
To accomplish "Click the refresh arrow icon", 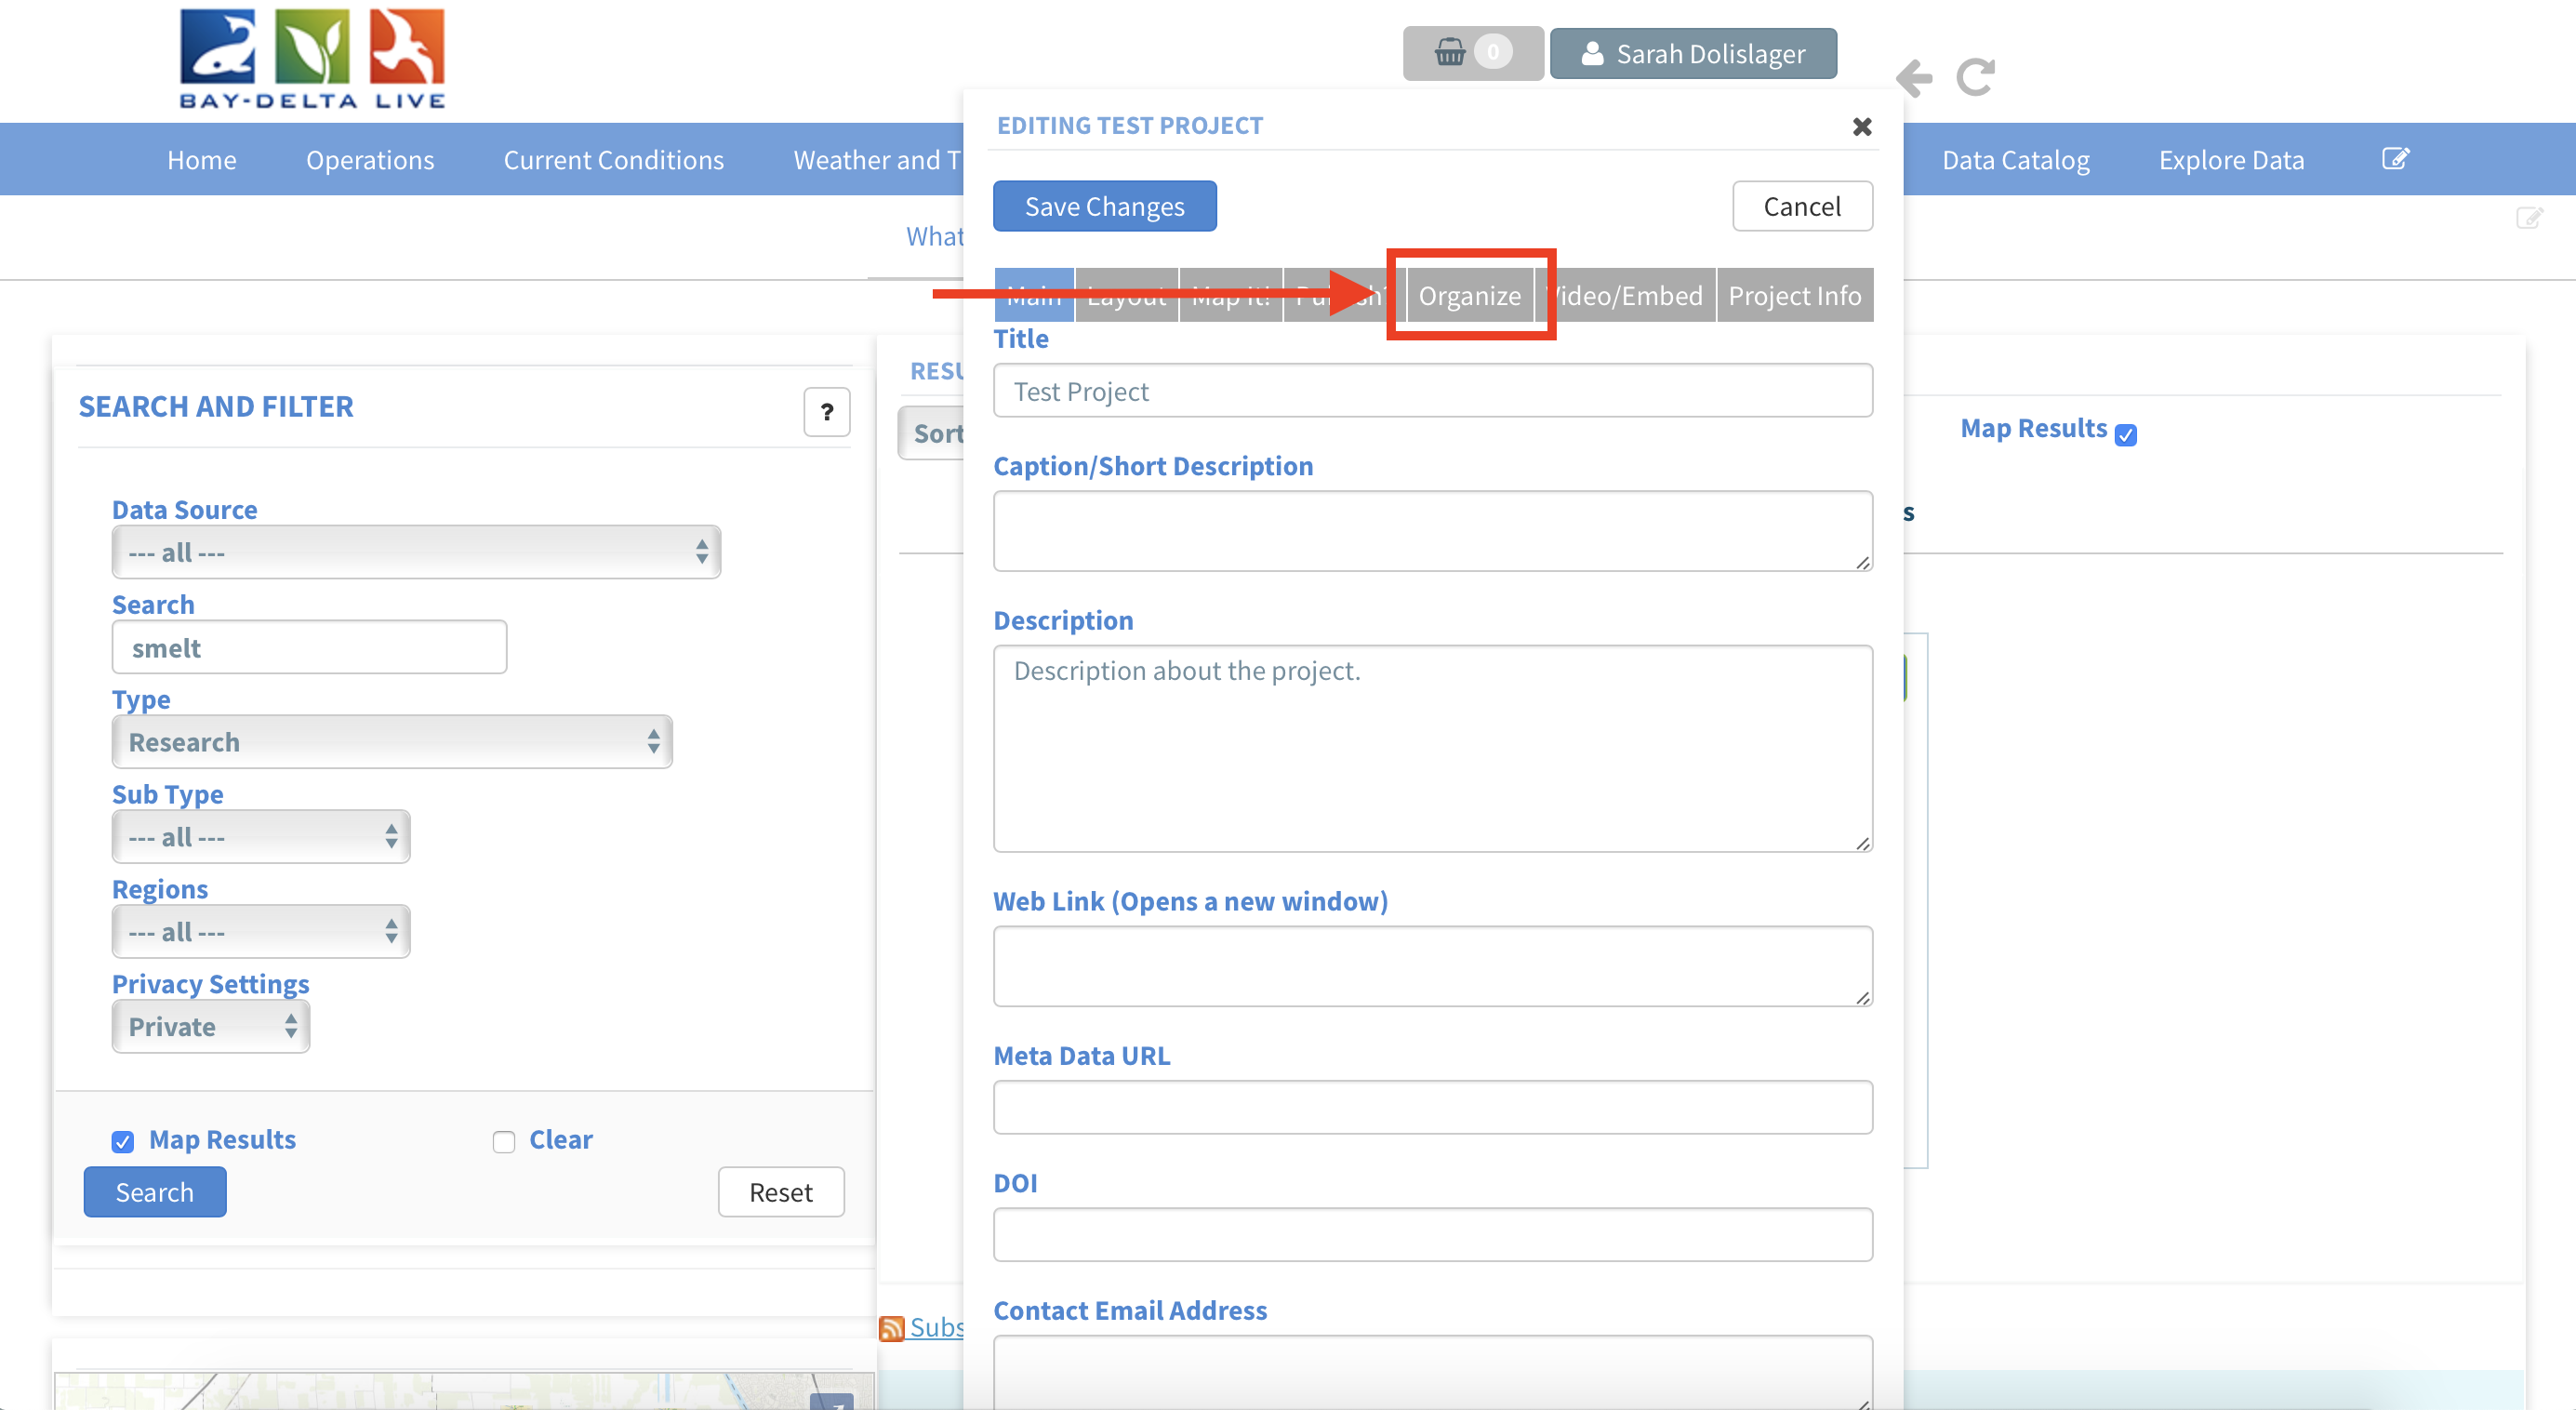I will (x=1975, y=77).
